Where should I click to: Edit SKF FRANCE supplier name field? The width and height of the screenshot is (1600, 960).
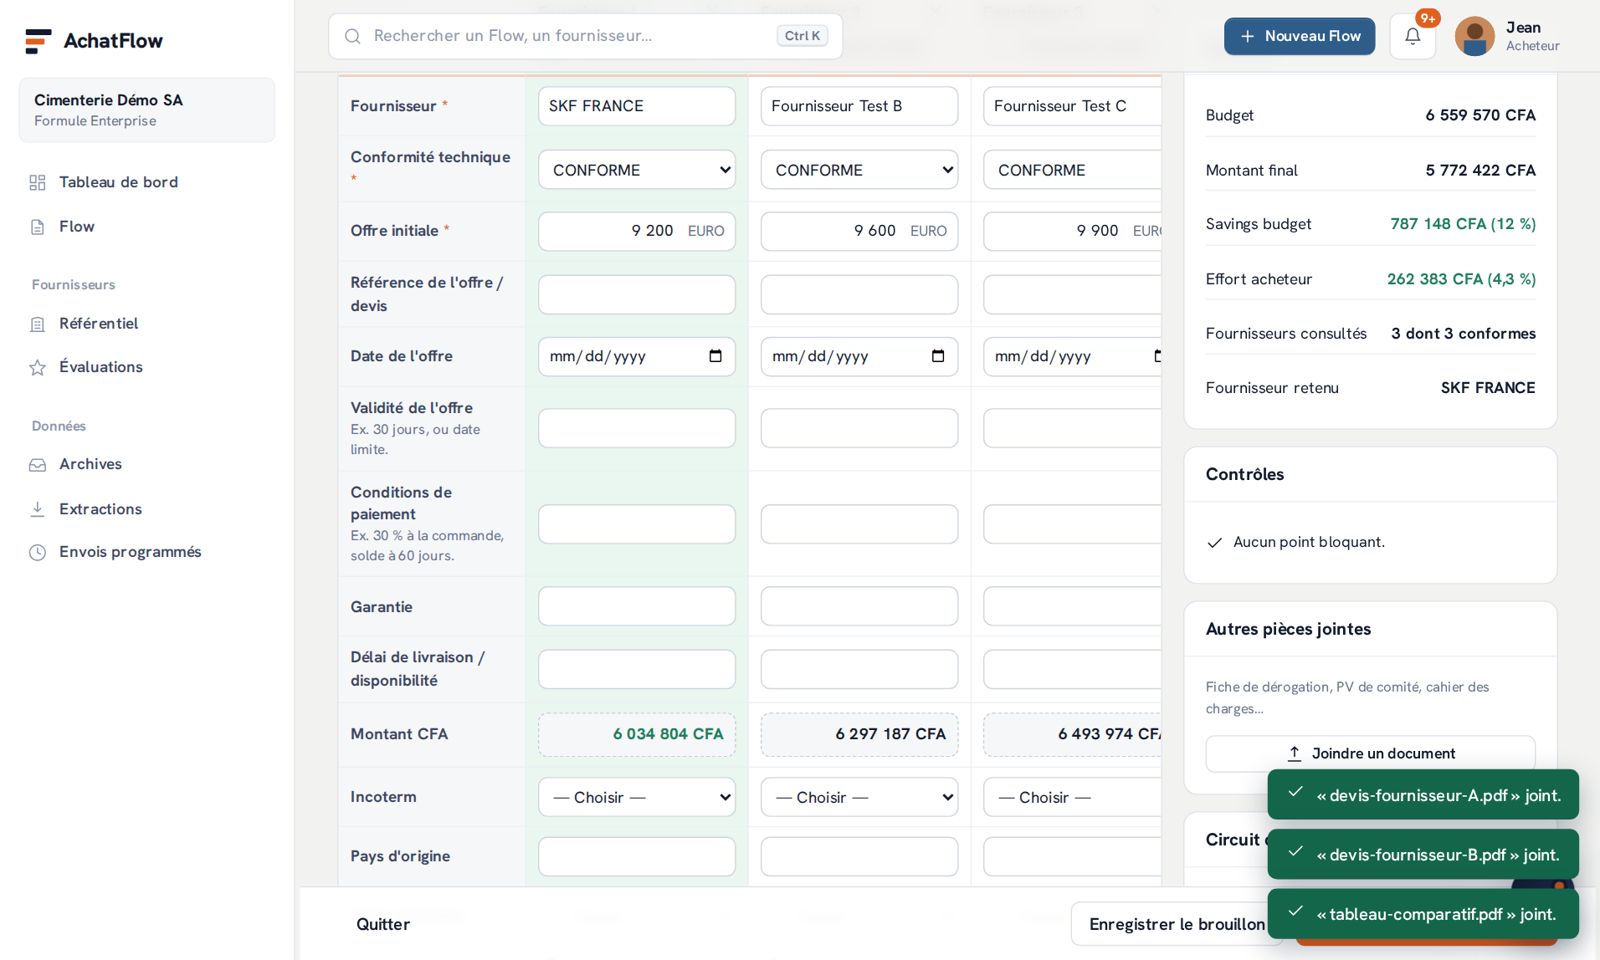[x=637, y=106]
